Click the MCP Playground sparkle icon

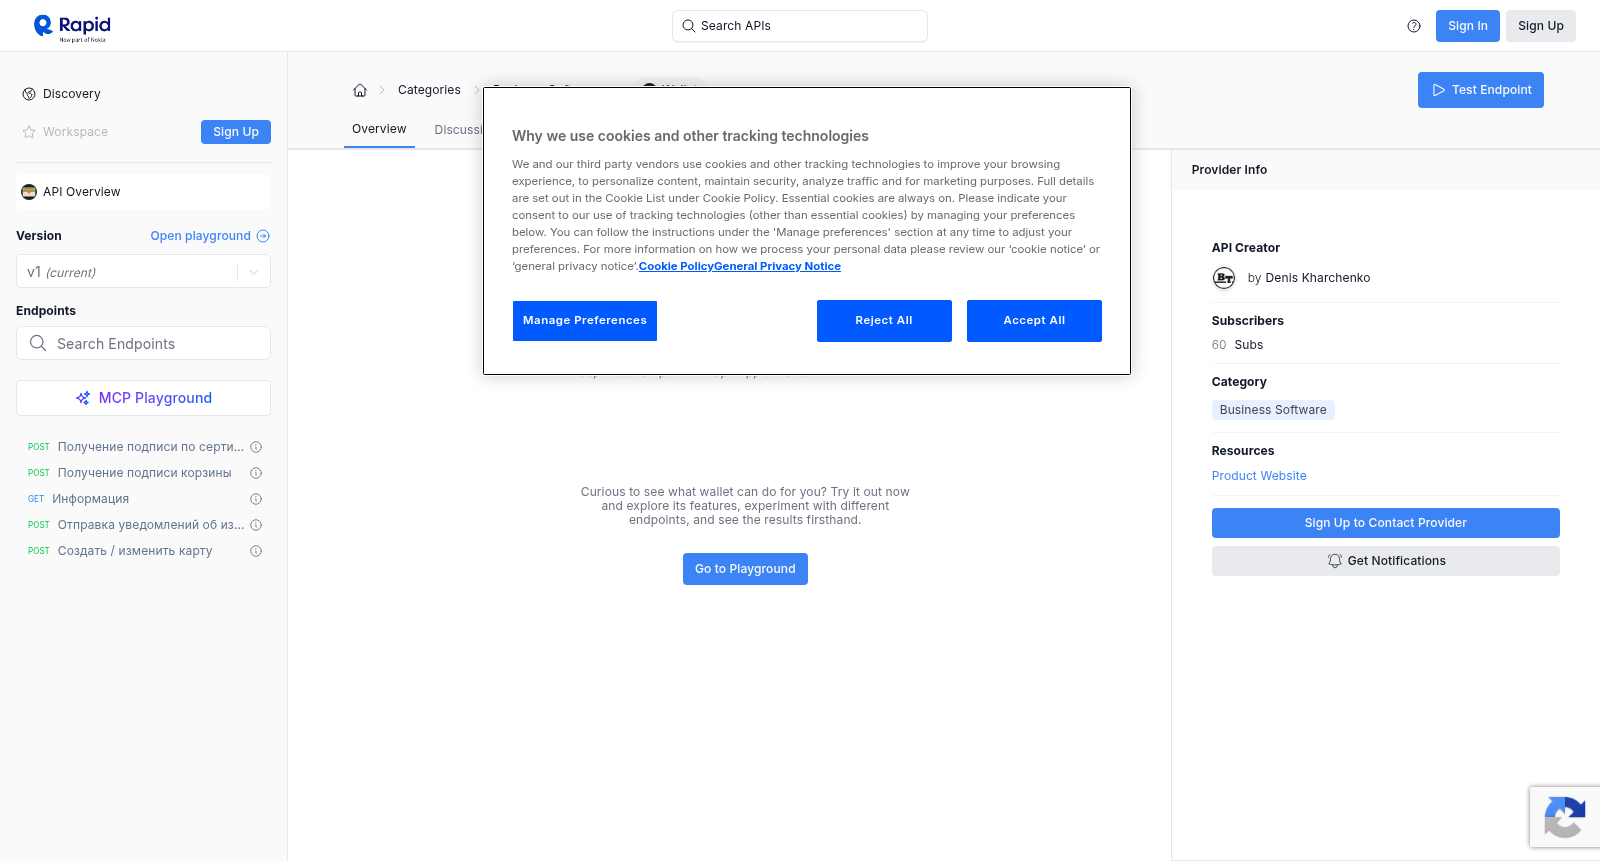[x=83, y=398]
